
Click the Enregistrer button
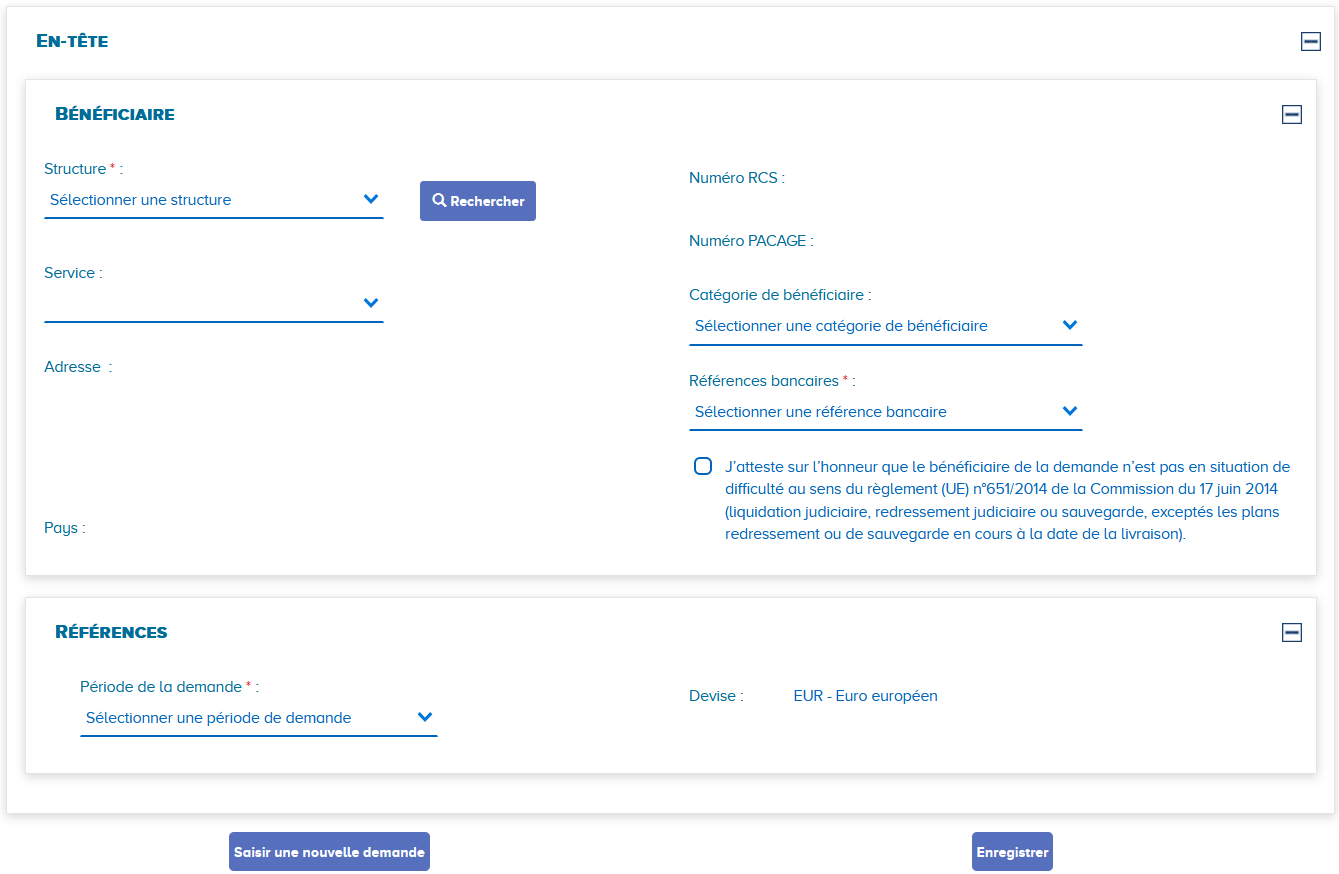point(1012,852)
